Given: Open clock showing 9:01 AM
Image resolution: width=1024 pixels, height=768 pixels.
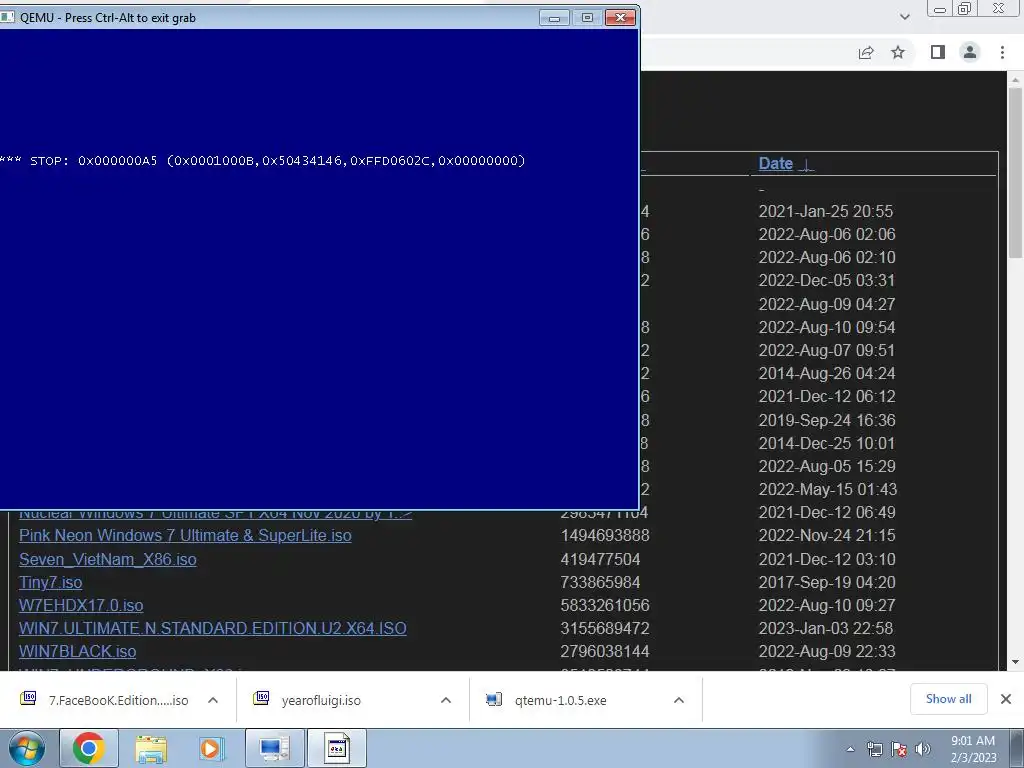Looking at the screenshot, I should (x=973, y=749).
